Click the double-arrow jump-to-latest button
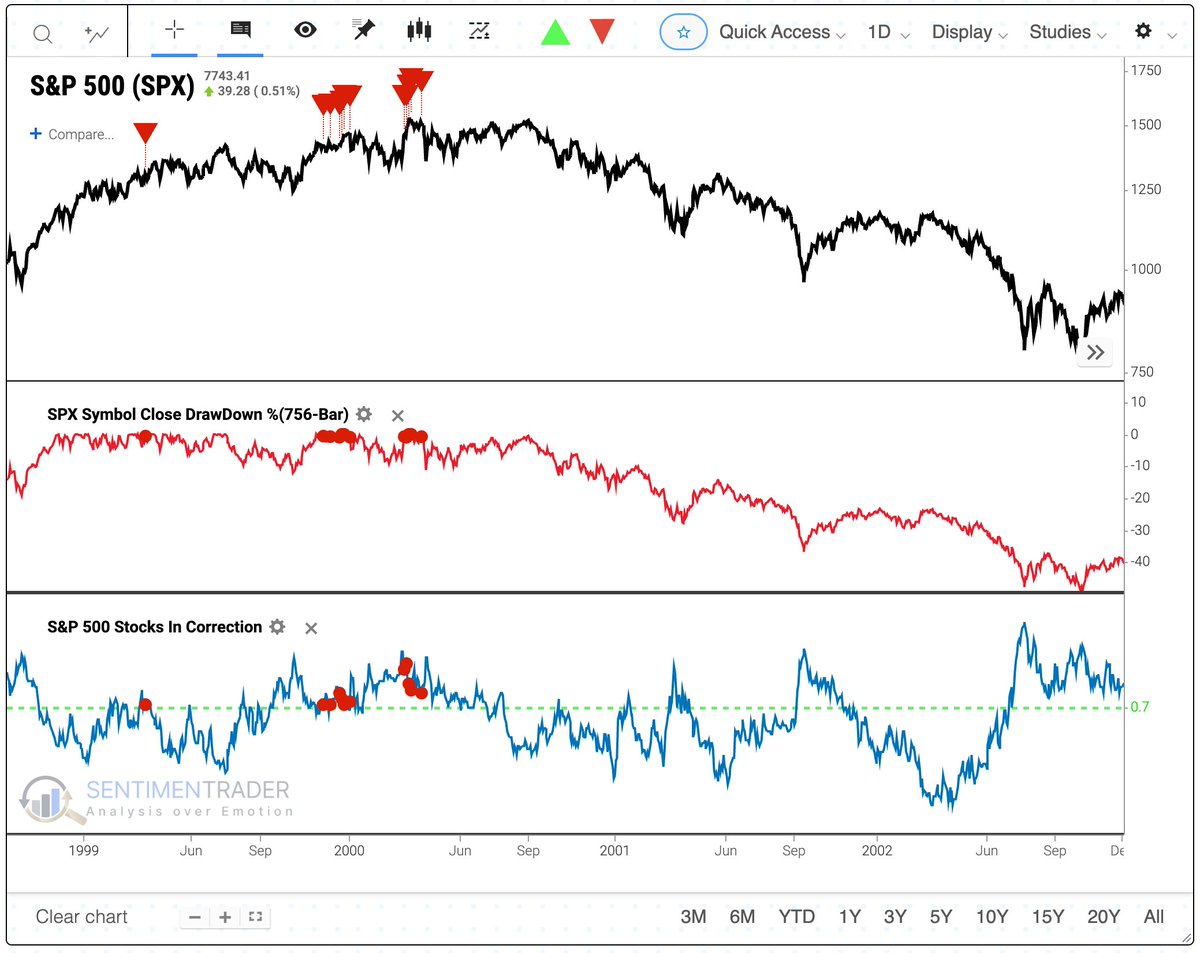The height and width of the screenshot is (953, 1200). click(x=1095, y=352)
